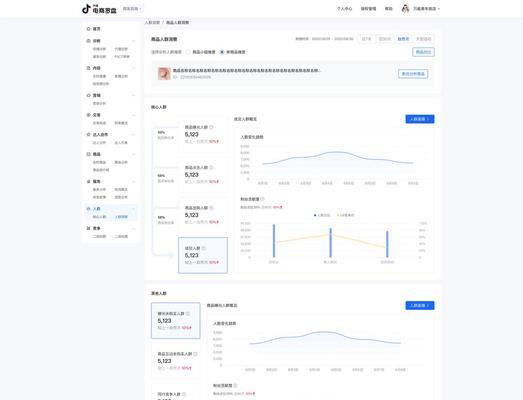The height and width of the screenshot is (400, 523).
Task: Click the 内容 document icon in sidebar
Action: click(88, 68)
